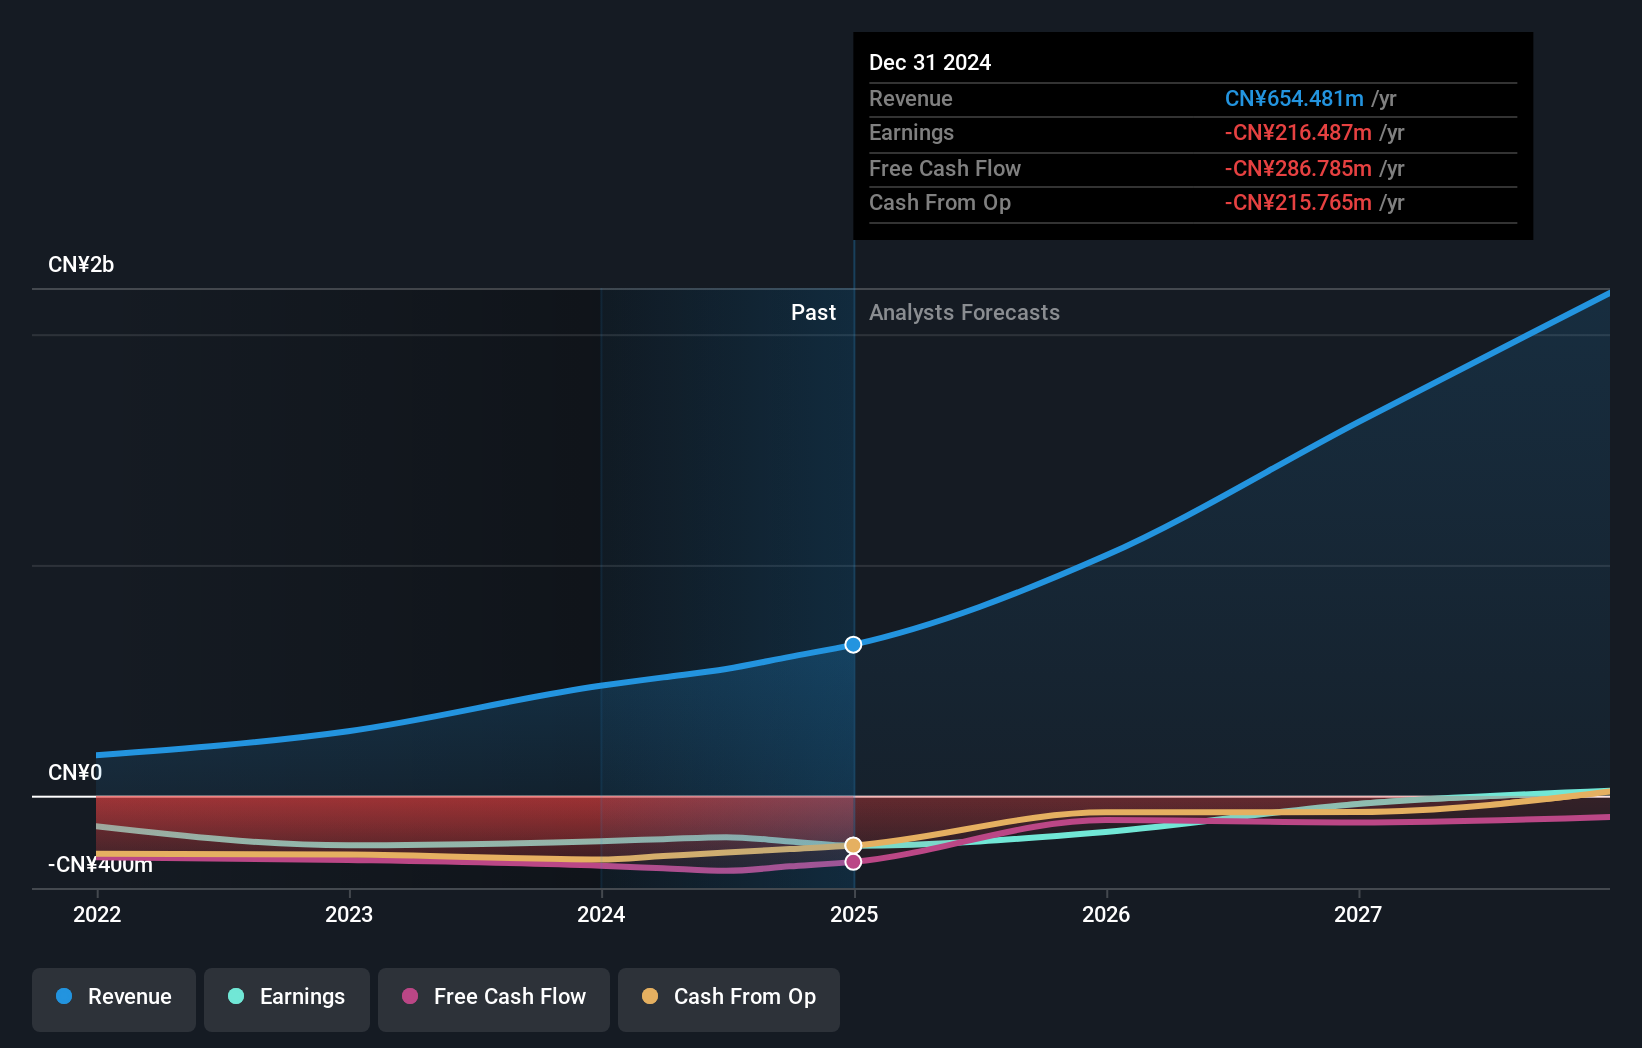
Task: Click the Revenue value CN¥654.481m link
Action: point(1294,98)
